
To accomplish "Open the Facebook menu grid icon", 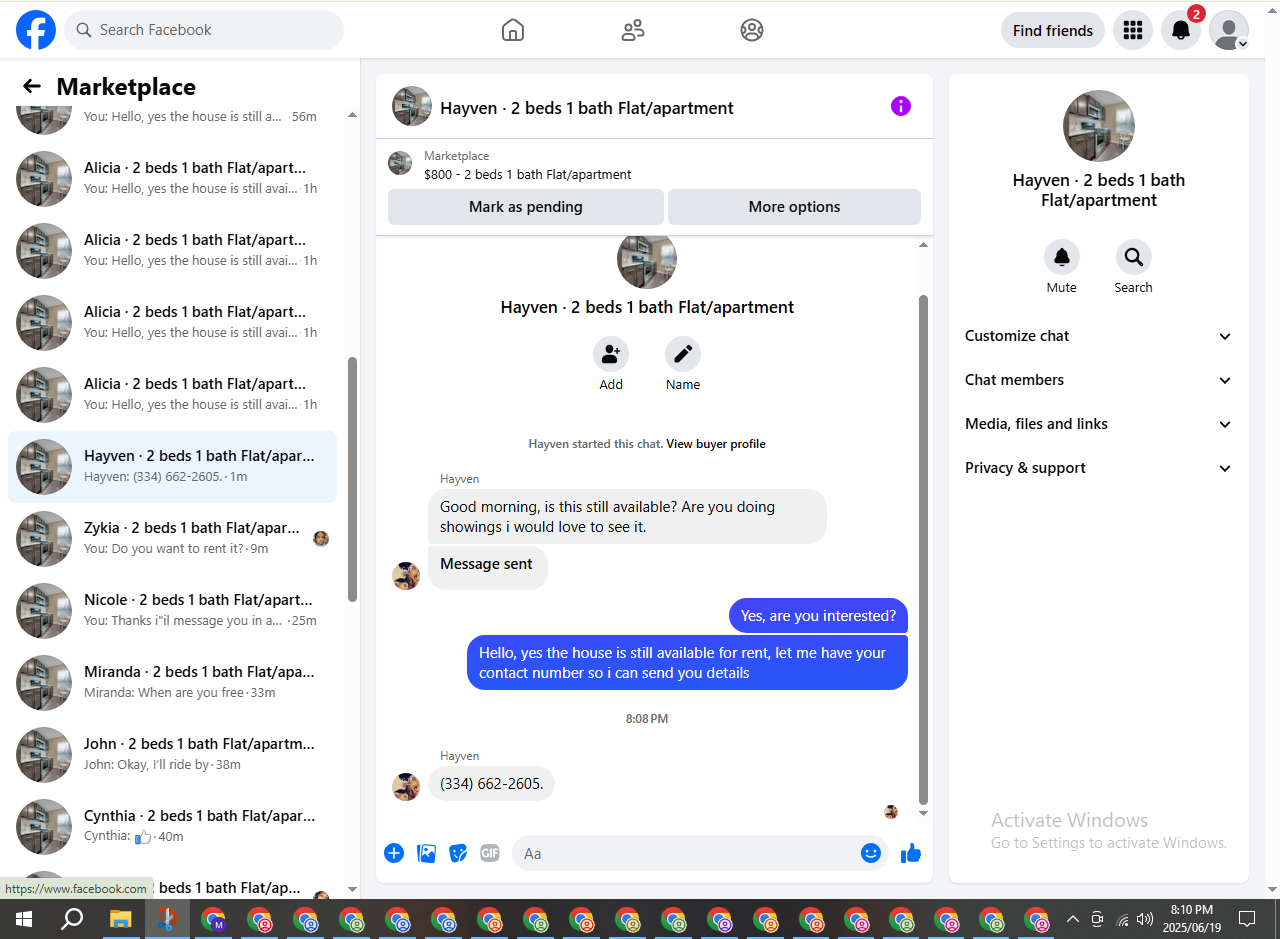I will point(1133,30).
